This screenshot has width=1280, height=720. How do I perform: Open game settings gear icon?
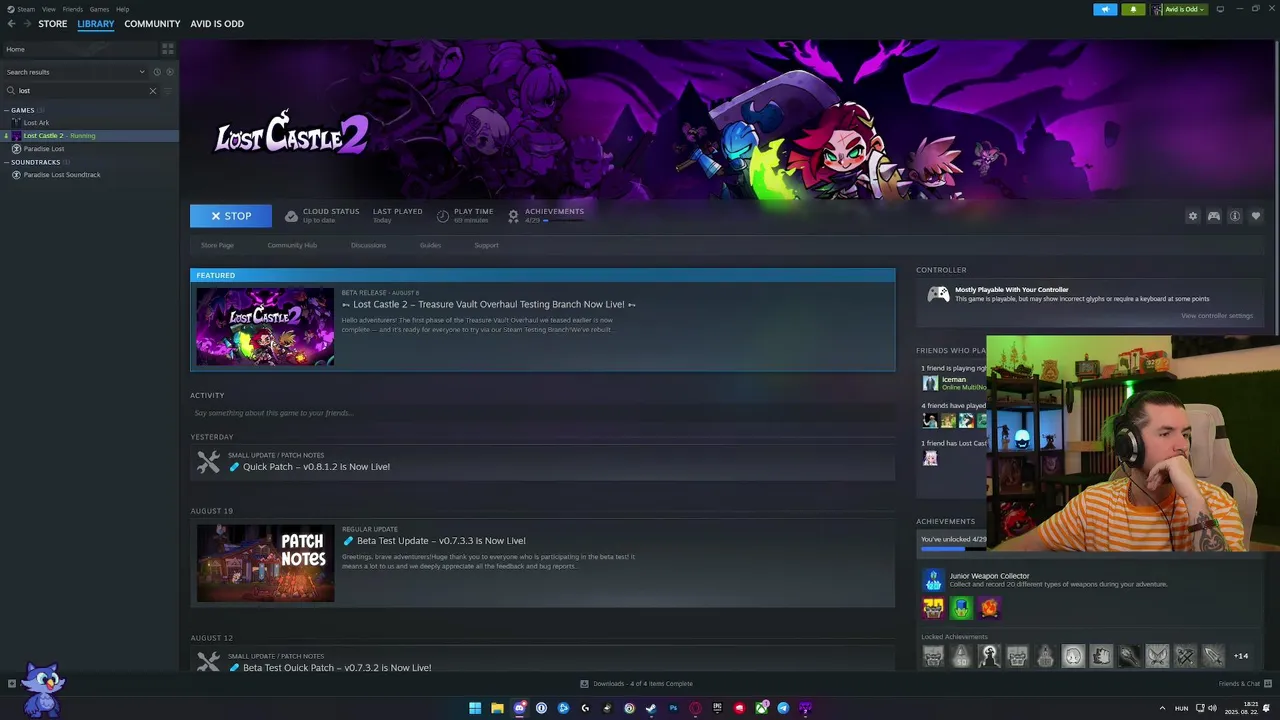click(1192, 216)
